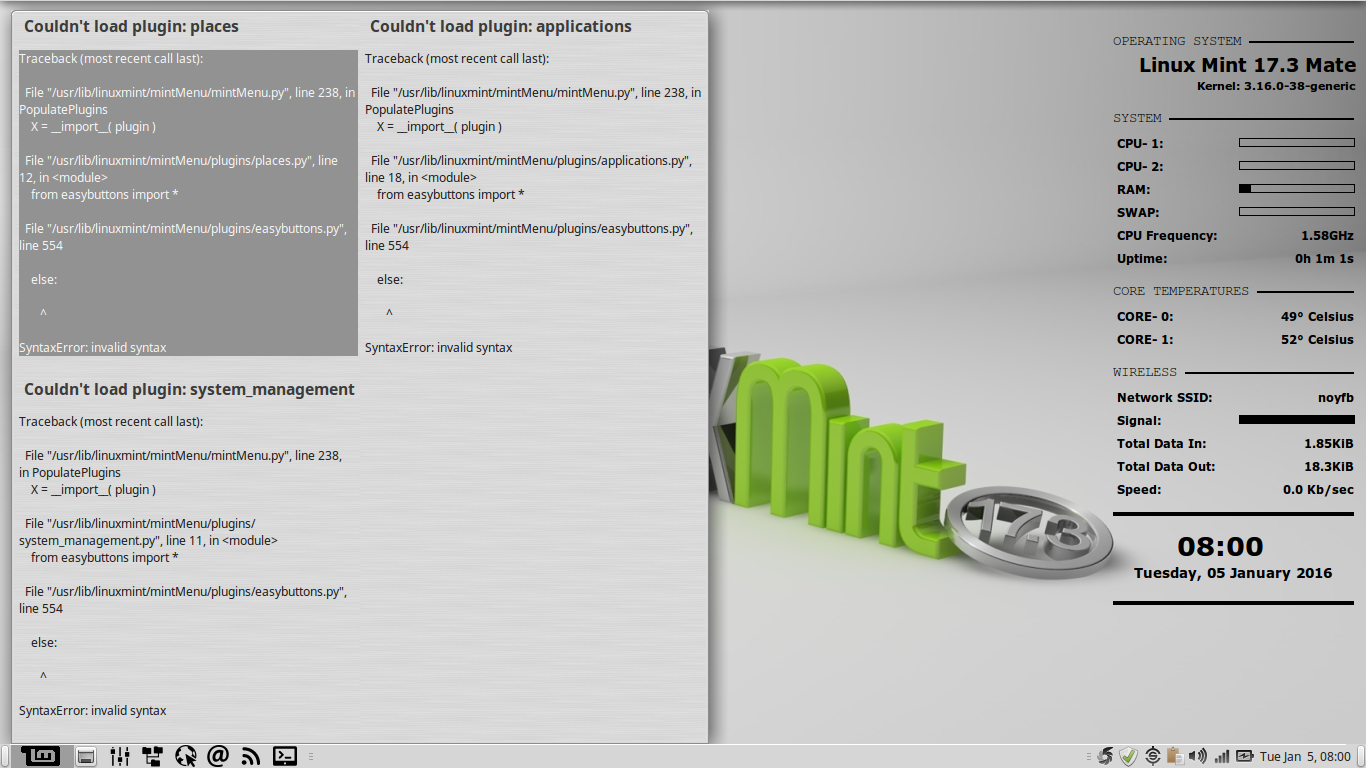The height and width of the screenshot is (768, 1366).
Task: Click the circled S tray icon
Action: point(1152,756)
